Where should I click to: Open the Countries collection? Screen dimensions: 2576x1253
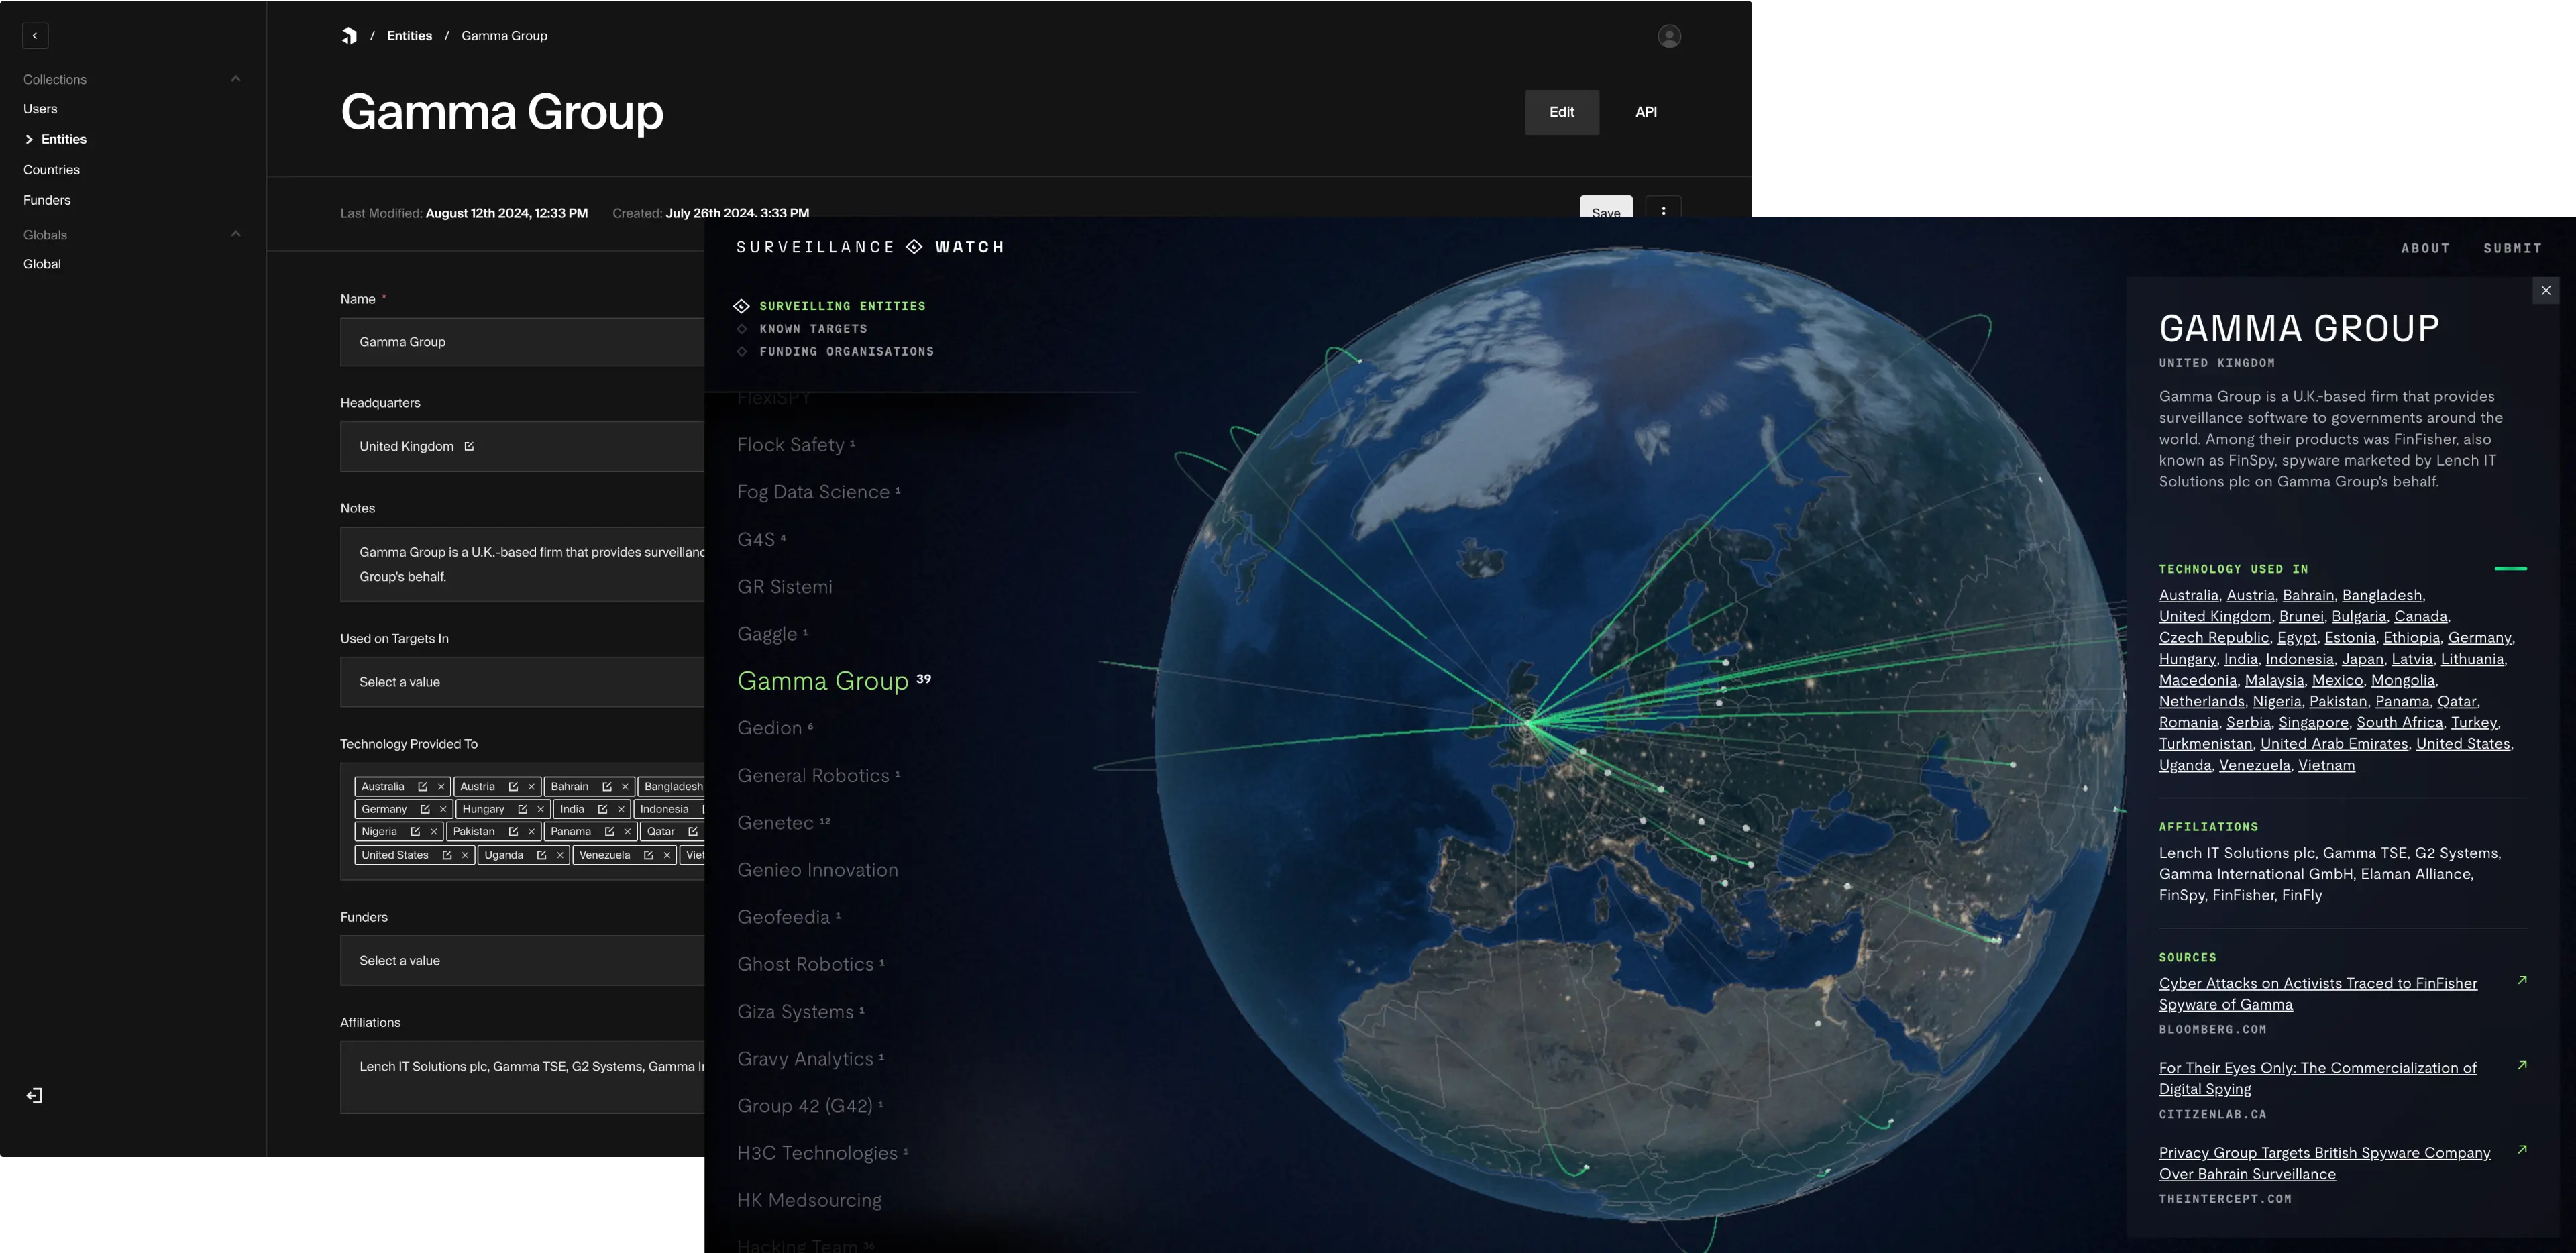point(51,170)
